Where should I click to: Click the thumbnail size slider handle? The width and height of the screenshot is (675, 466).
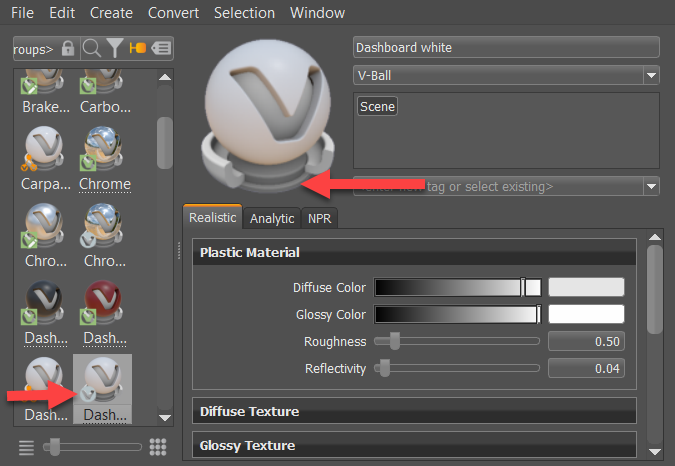click(x=54, y=447)
